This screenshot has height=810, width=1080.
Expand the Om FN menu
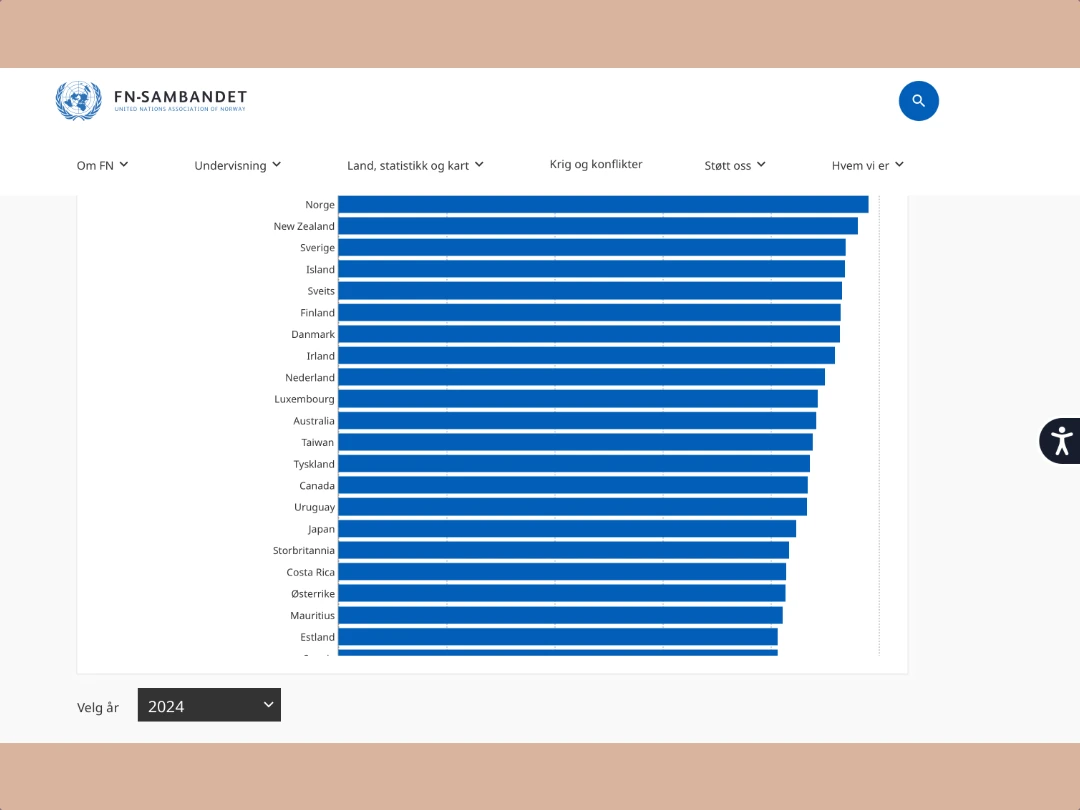click(x=102, y=165)
